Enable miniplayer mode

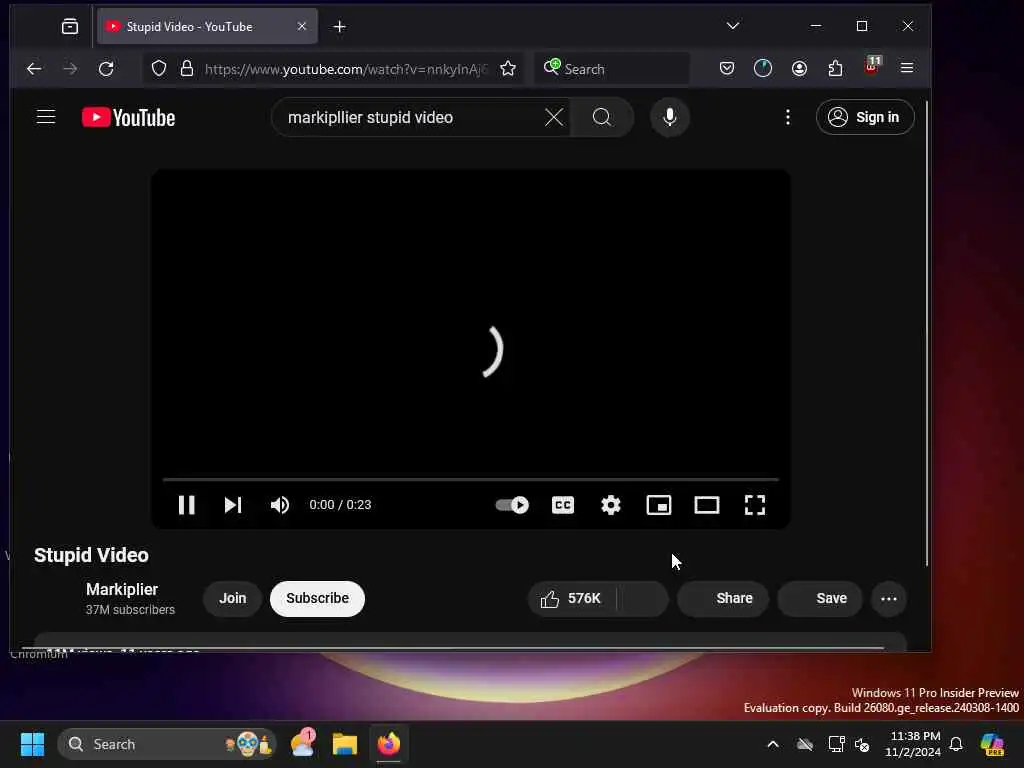click(x=659, y=505)
